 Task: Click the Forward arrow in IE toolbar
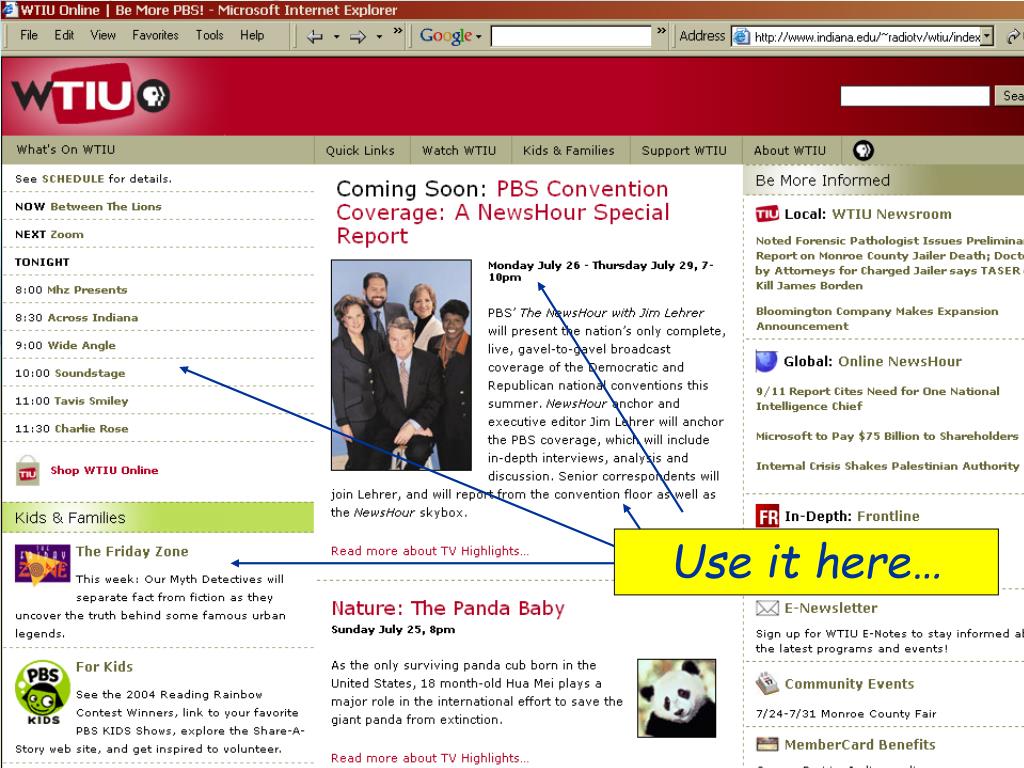tap(357, 37)
